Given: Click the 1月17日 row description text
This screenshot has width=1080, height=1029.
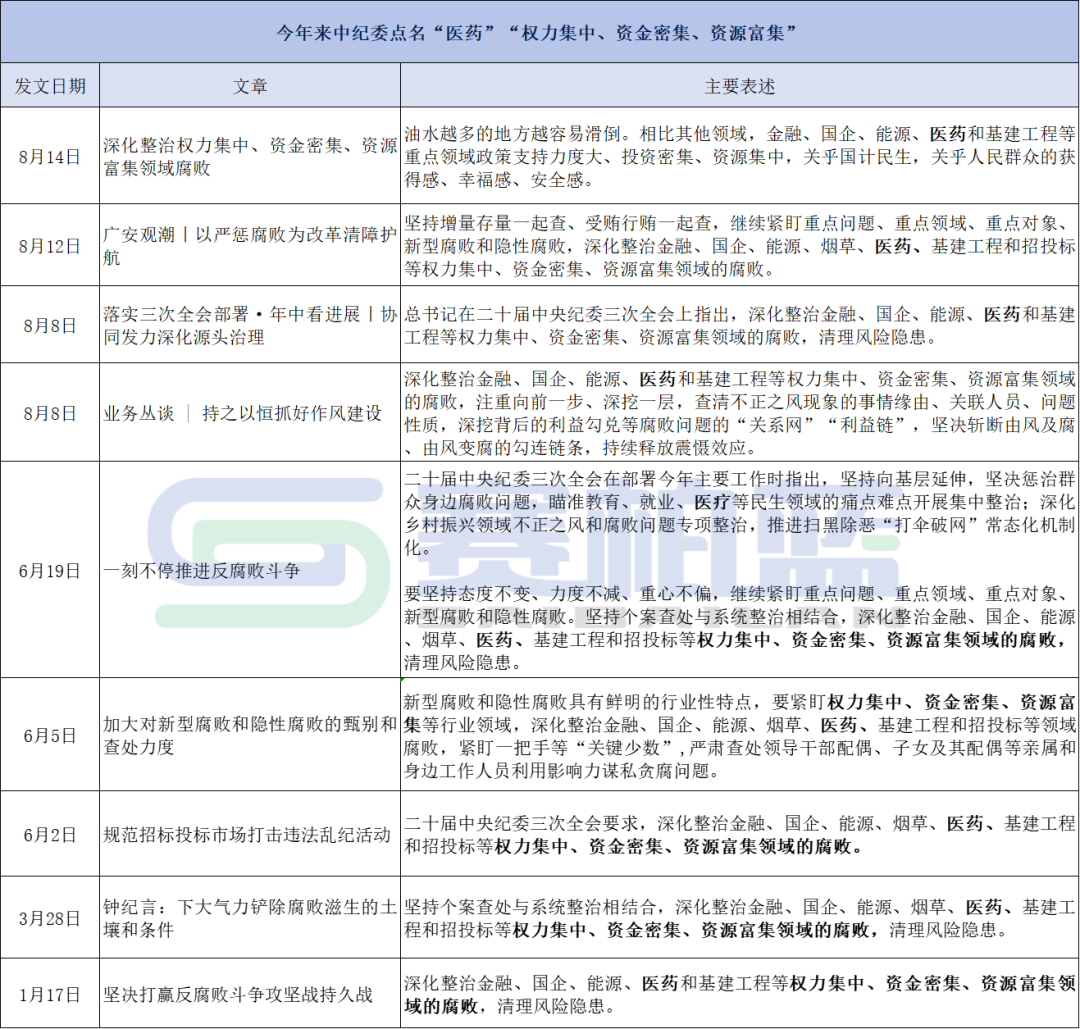Looking at the screenshot, I should coord(740,995).
